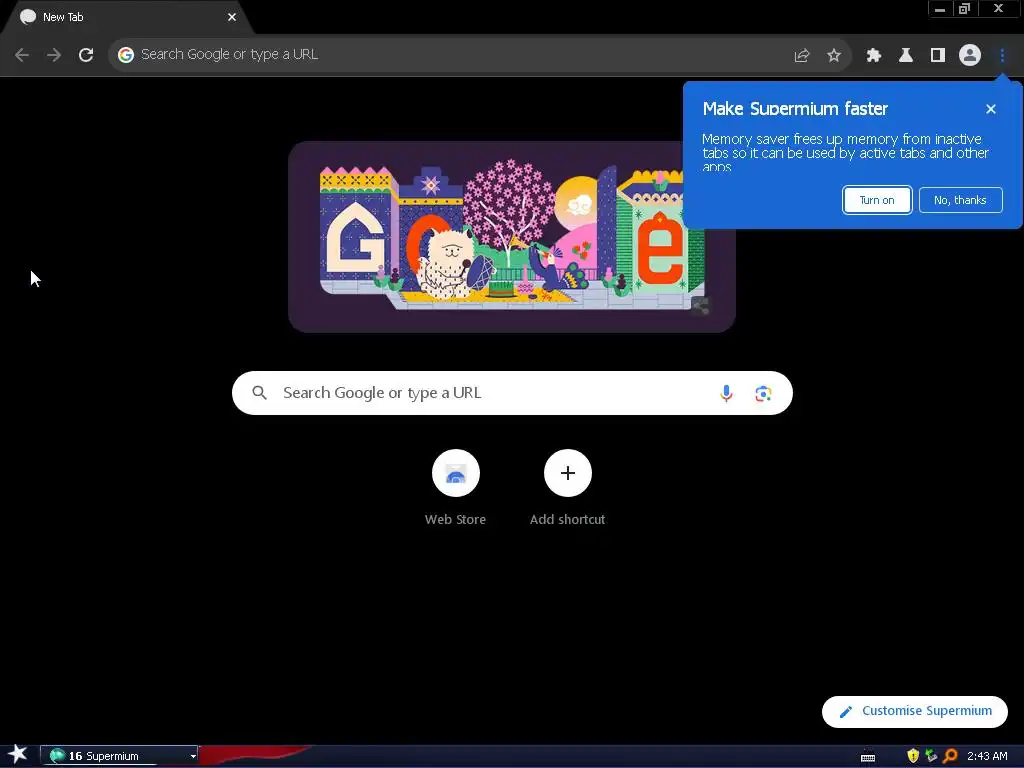
Task: Close the New Tab tab
Action: coord(232,18)
